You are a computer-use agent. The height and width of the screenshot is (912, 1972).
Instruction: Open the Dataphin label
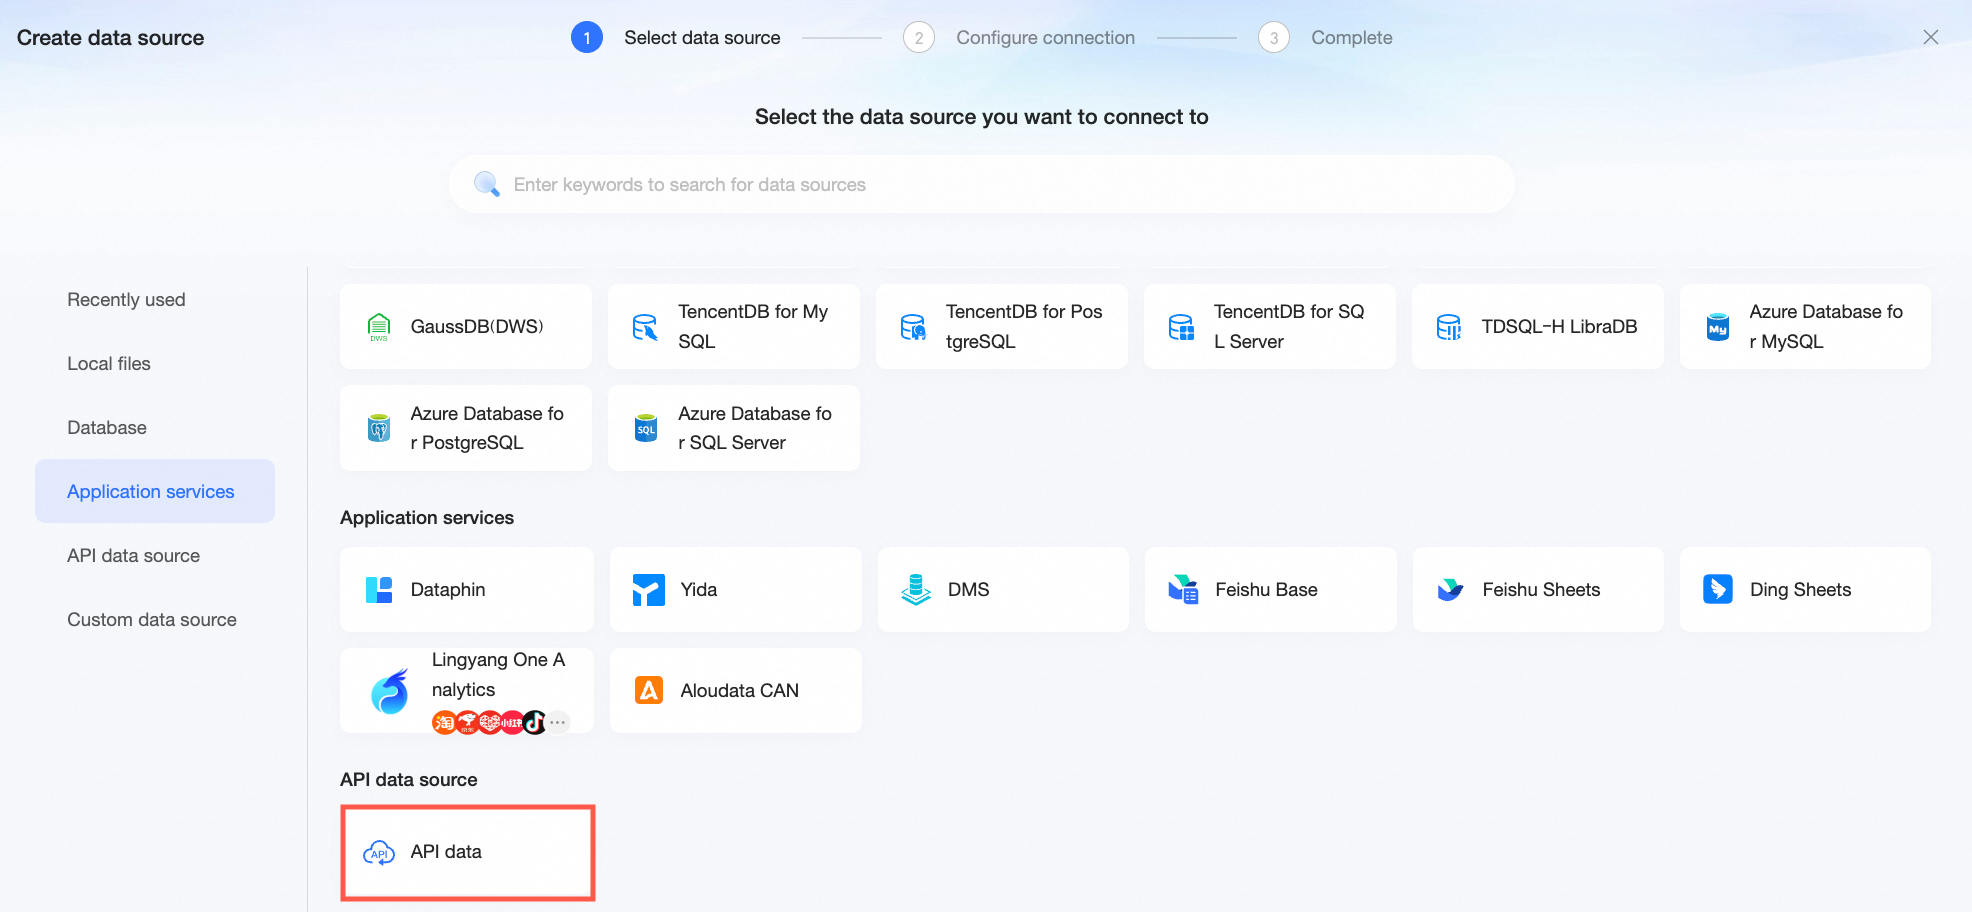click(448, 590)
